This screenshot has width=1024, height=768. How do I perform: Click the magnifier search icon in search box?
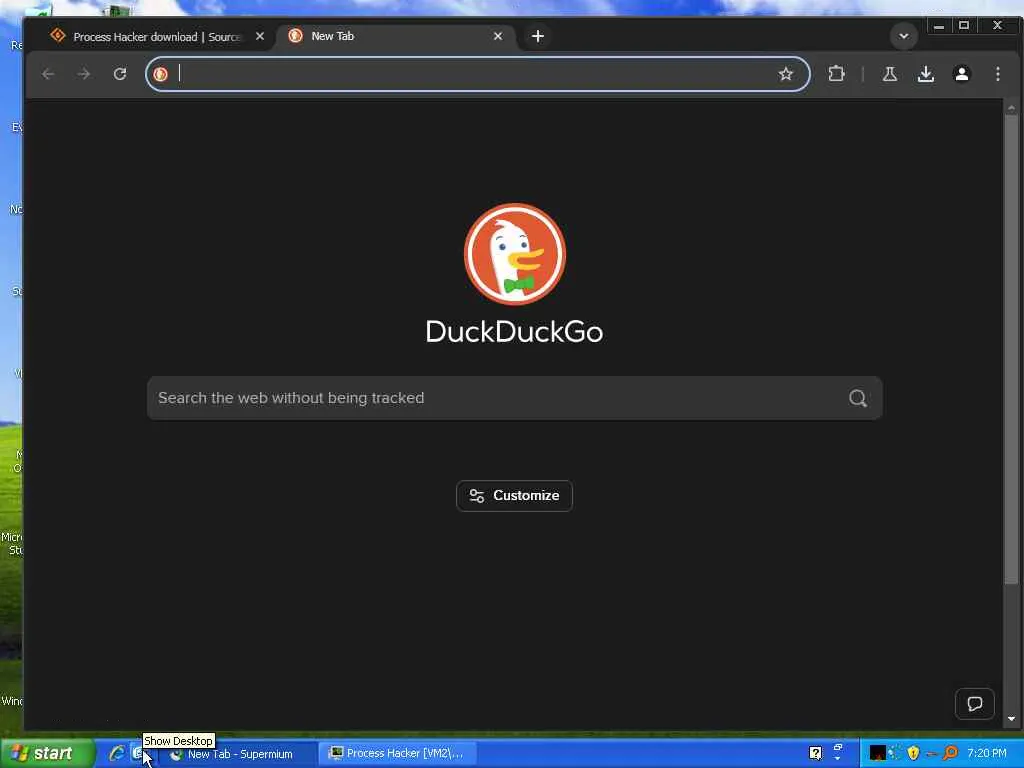click(857, 398)
